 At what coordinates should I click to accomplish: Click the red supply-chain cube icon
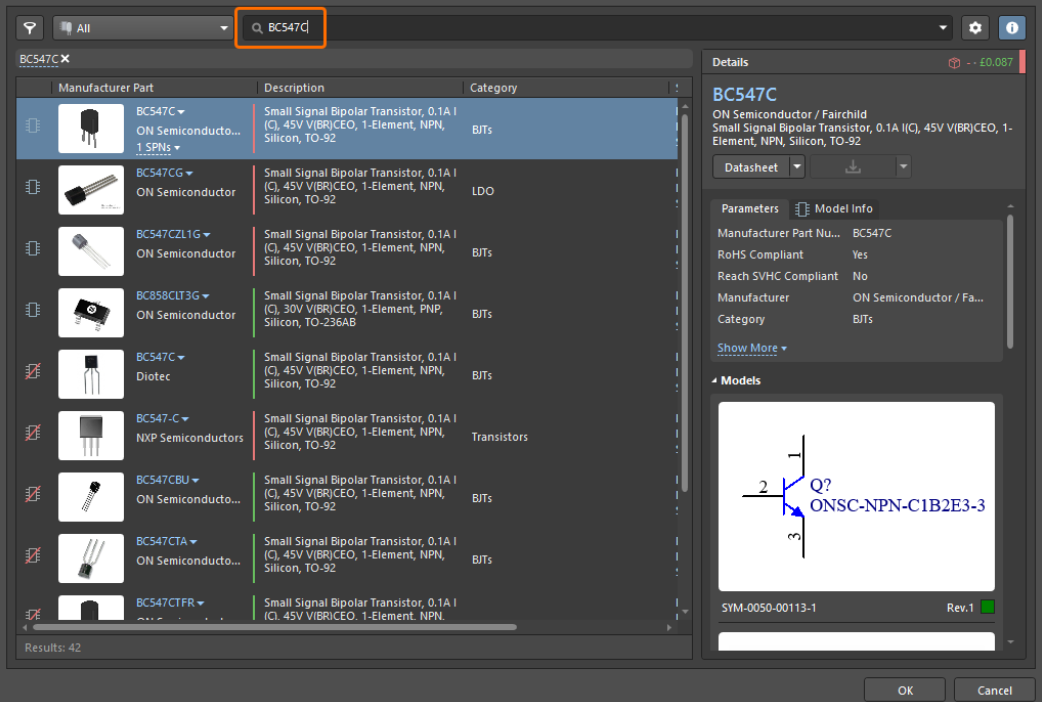(x=954, y=62)
